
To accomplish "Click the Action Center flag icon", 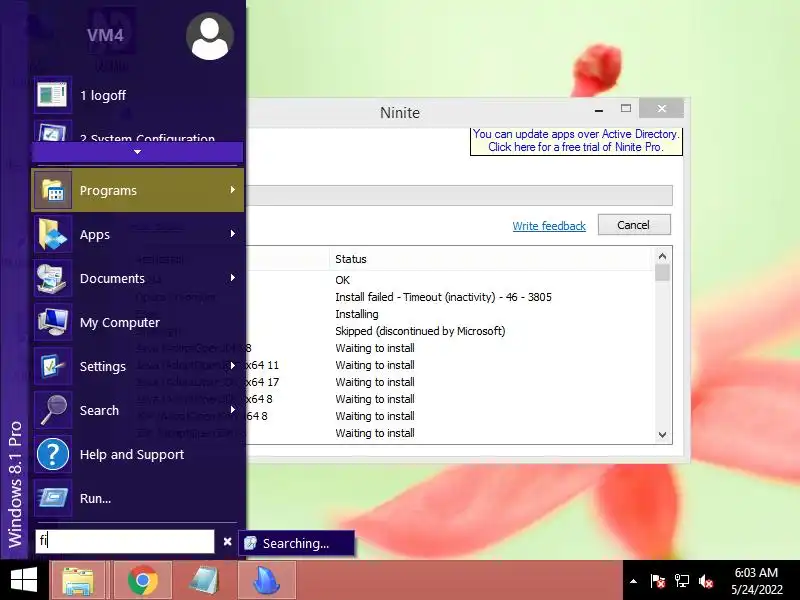I will pos(657,581).
